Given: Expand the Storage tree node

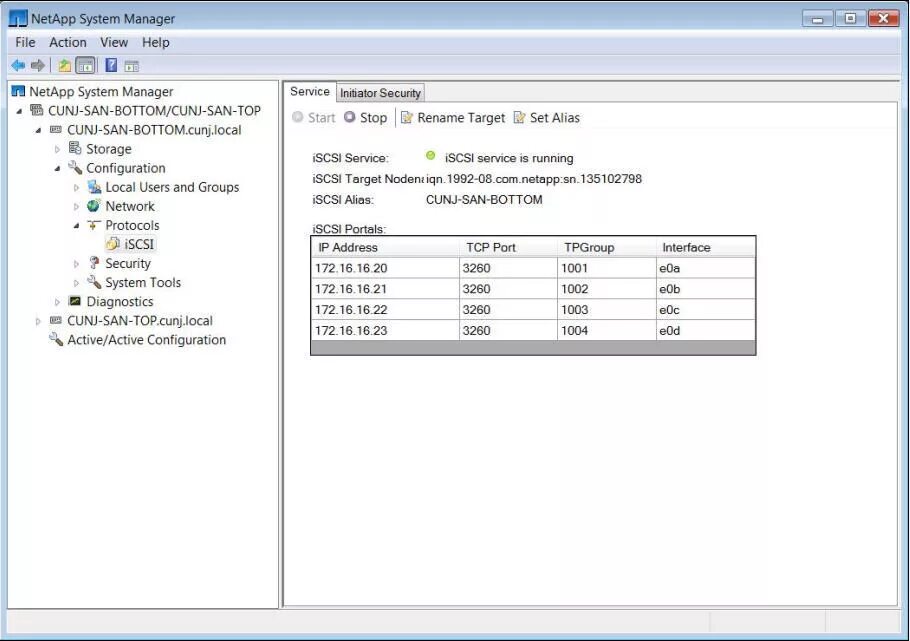Looking at the screenshot, I should pyautogui.click(x=57, y=149).
